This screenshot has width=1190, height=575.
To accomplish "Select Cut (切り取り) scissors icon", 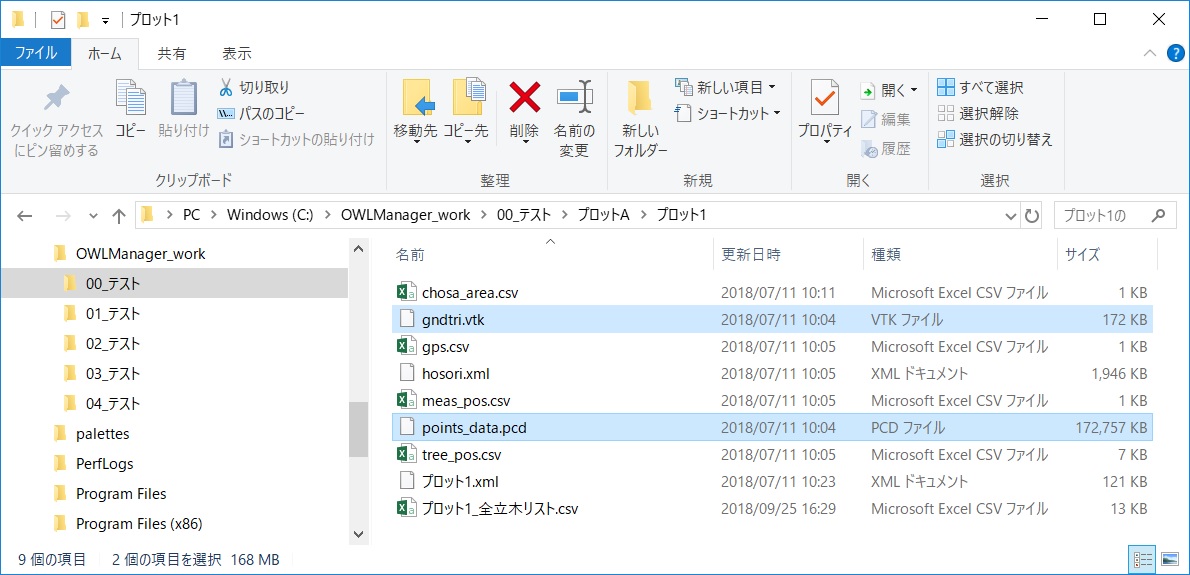I will click(225, 87).
